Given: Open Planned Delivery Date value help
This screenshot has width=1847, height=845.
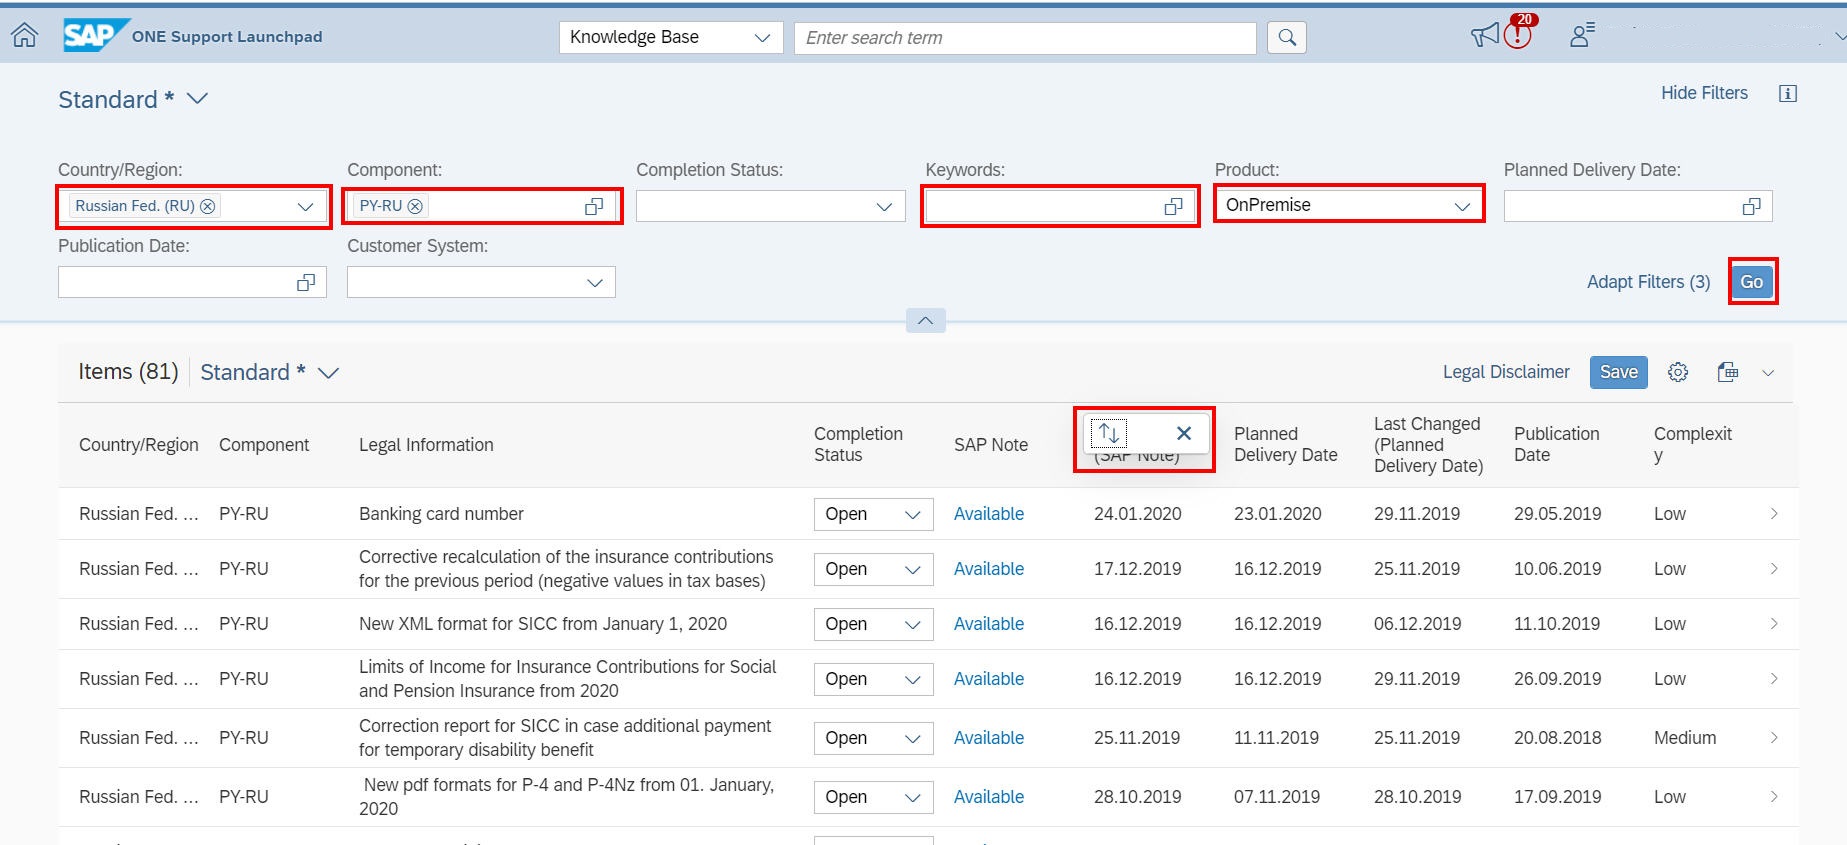Looking at the screenshot, I should (x=1752, y=206).
